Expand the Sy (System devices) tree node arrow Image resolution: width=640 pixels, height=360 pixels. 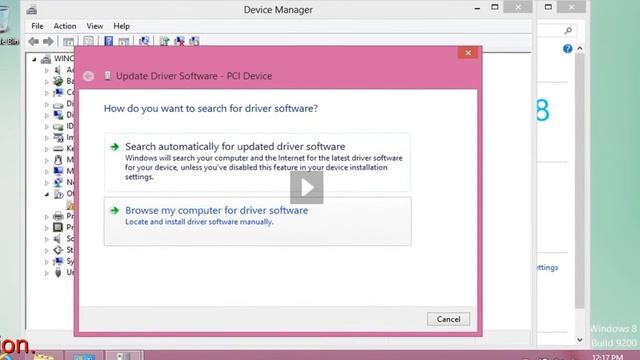47,261
